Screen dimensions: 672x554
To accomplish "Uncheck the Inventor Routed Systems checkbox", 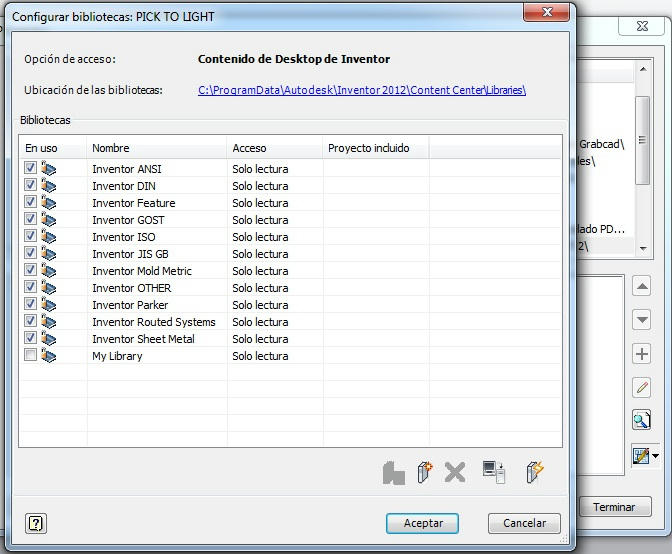I will 30,320.
